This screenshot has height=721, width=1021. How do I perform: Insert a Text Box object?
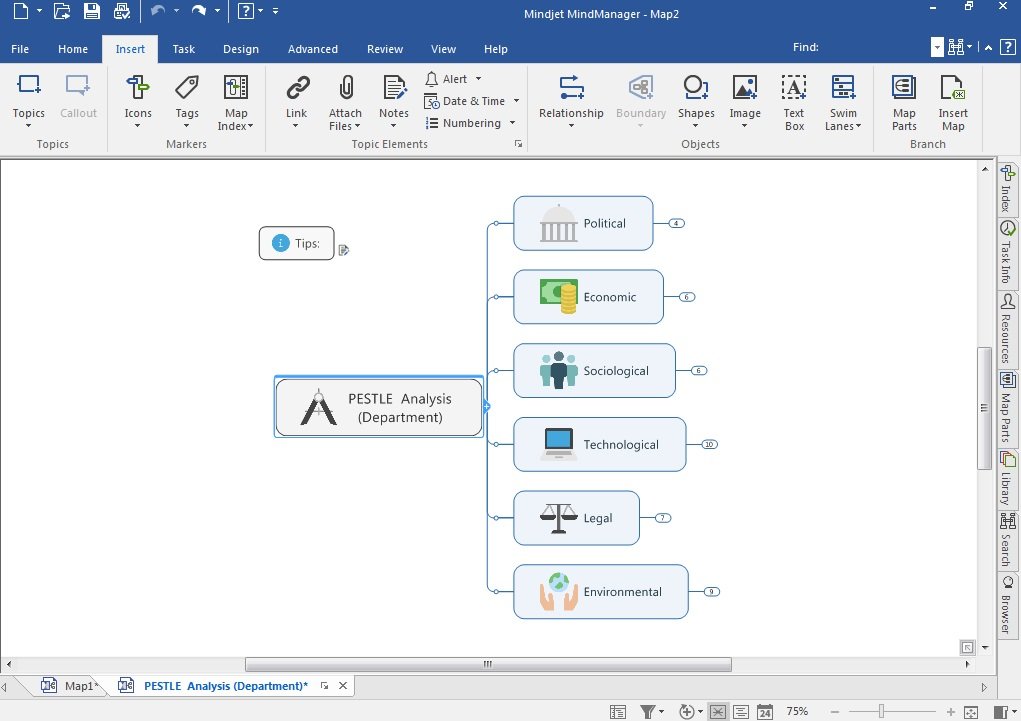pyautogui.click(x=794, y=89)
